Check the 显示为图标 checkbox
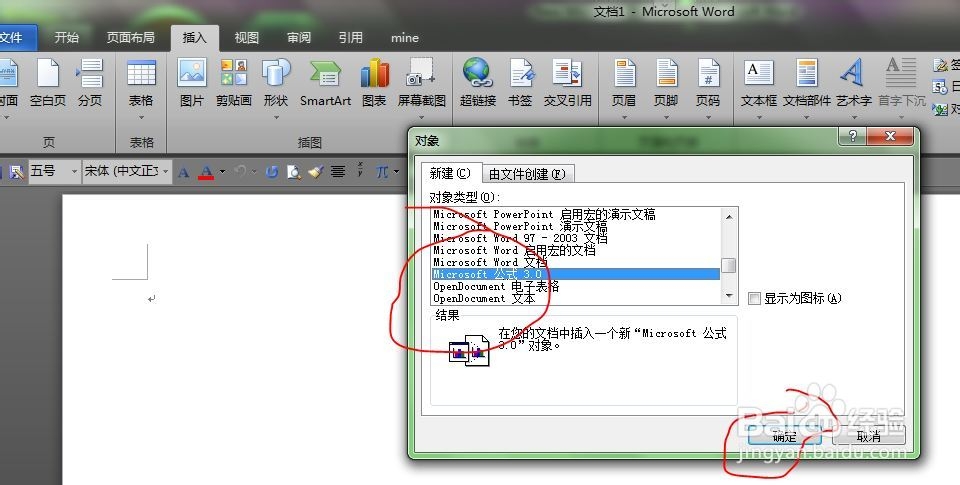This screenshot has height=485, width=960. (754, 298)
